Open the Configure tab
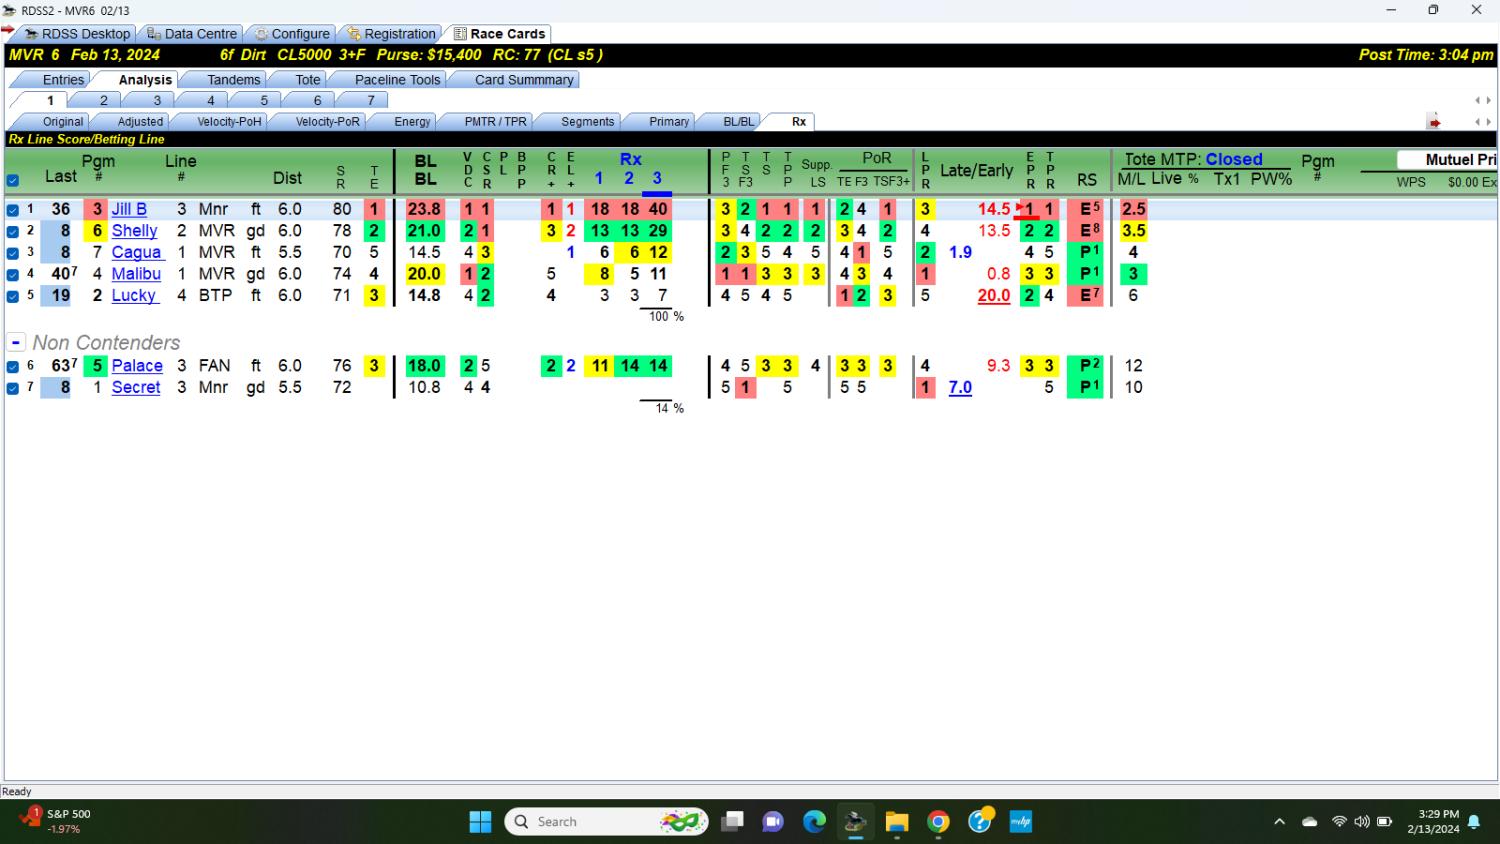Viewport: 1500px width, 844px height. click(291, 34)
